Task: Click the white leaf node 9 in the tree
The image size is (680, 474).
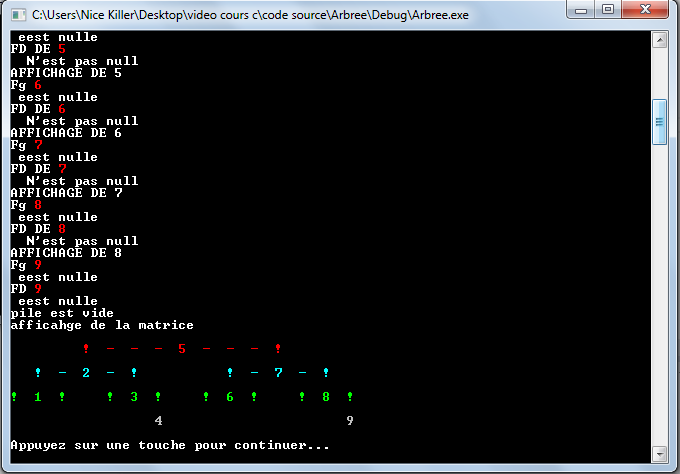Action: pyautogui.click(x=350, y=421)
